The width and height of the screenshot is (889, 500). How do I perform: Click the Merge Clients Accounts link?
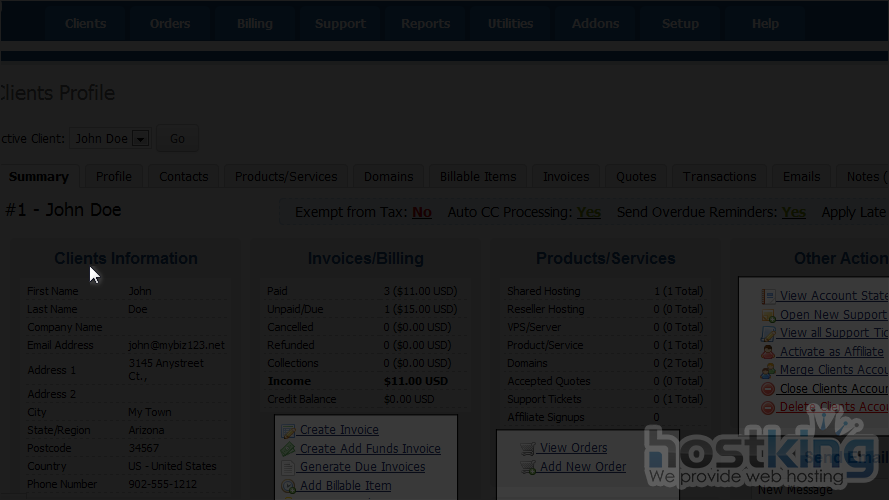pyautogui.click(x=832, y=370)
